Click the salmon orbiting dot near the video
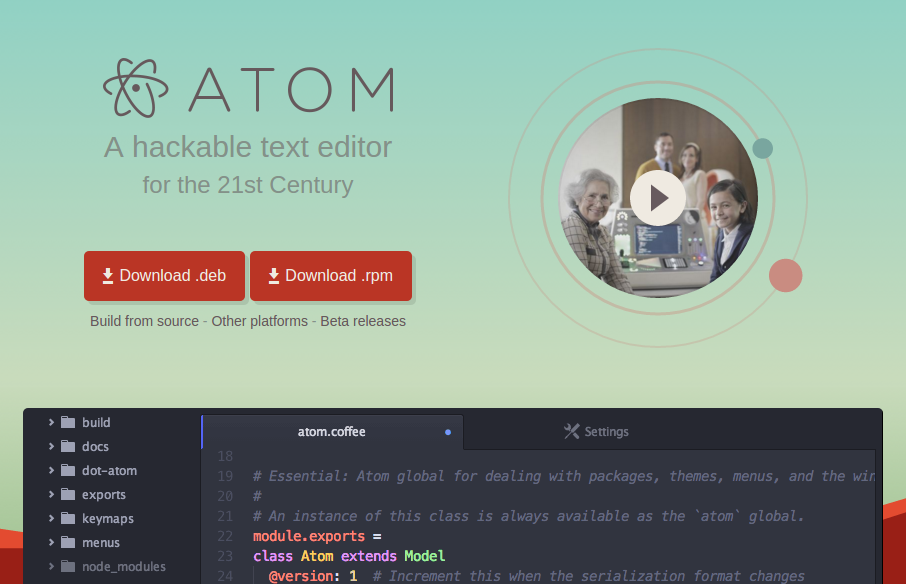The image size is (906, 584). click(x=786, y=275)
